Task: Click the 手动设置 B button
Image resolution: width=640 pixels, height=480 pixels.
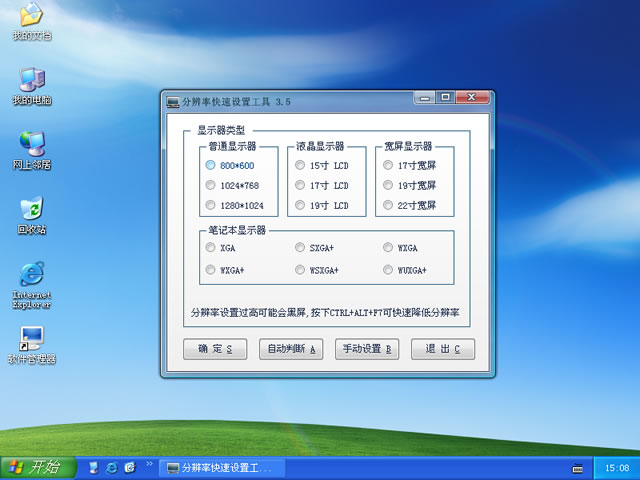Action: 367,349
